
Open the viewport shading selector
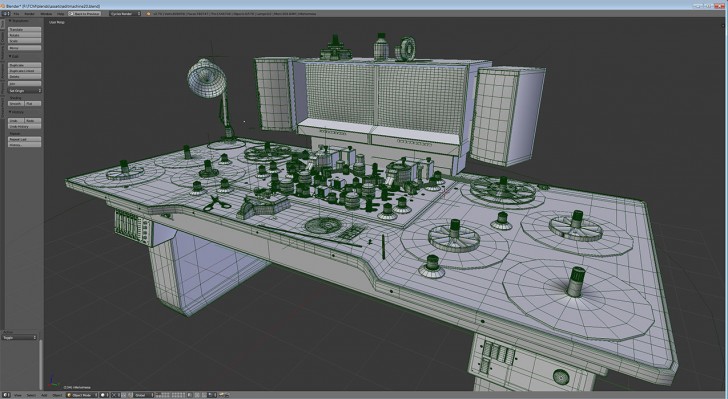click(104, 395)
